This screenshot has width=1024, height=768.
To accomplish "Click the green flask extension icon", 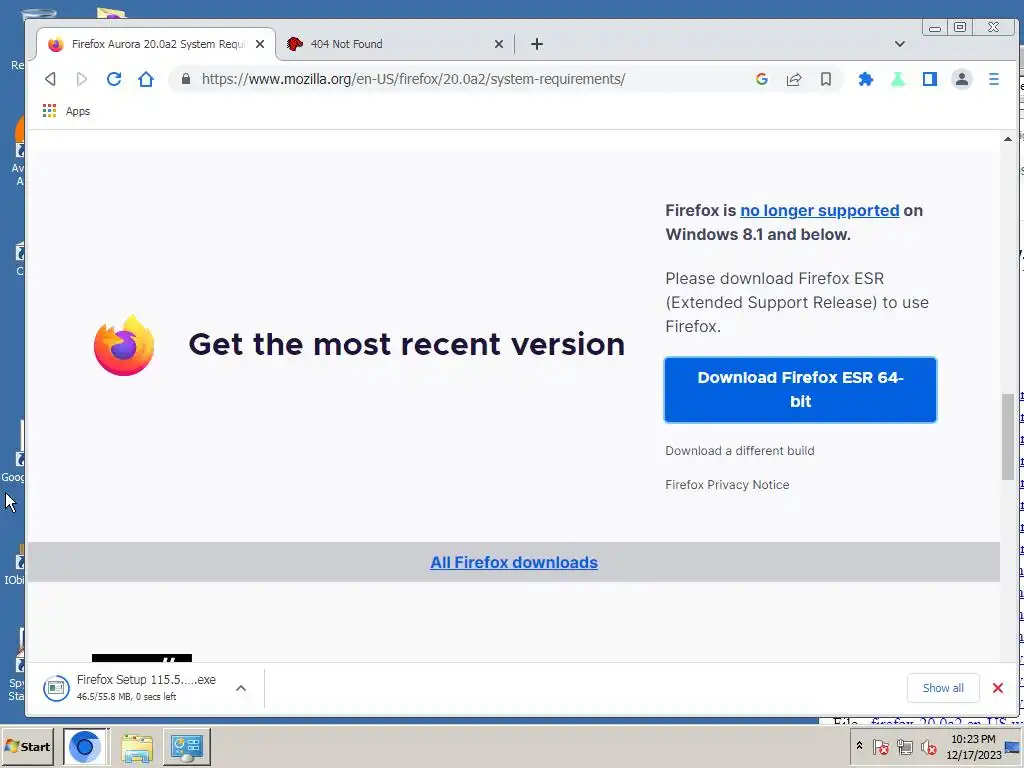I will (x=898, y=79).
